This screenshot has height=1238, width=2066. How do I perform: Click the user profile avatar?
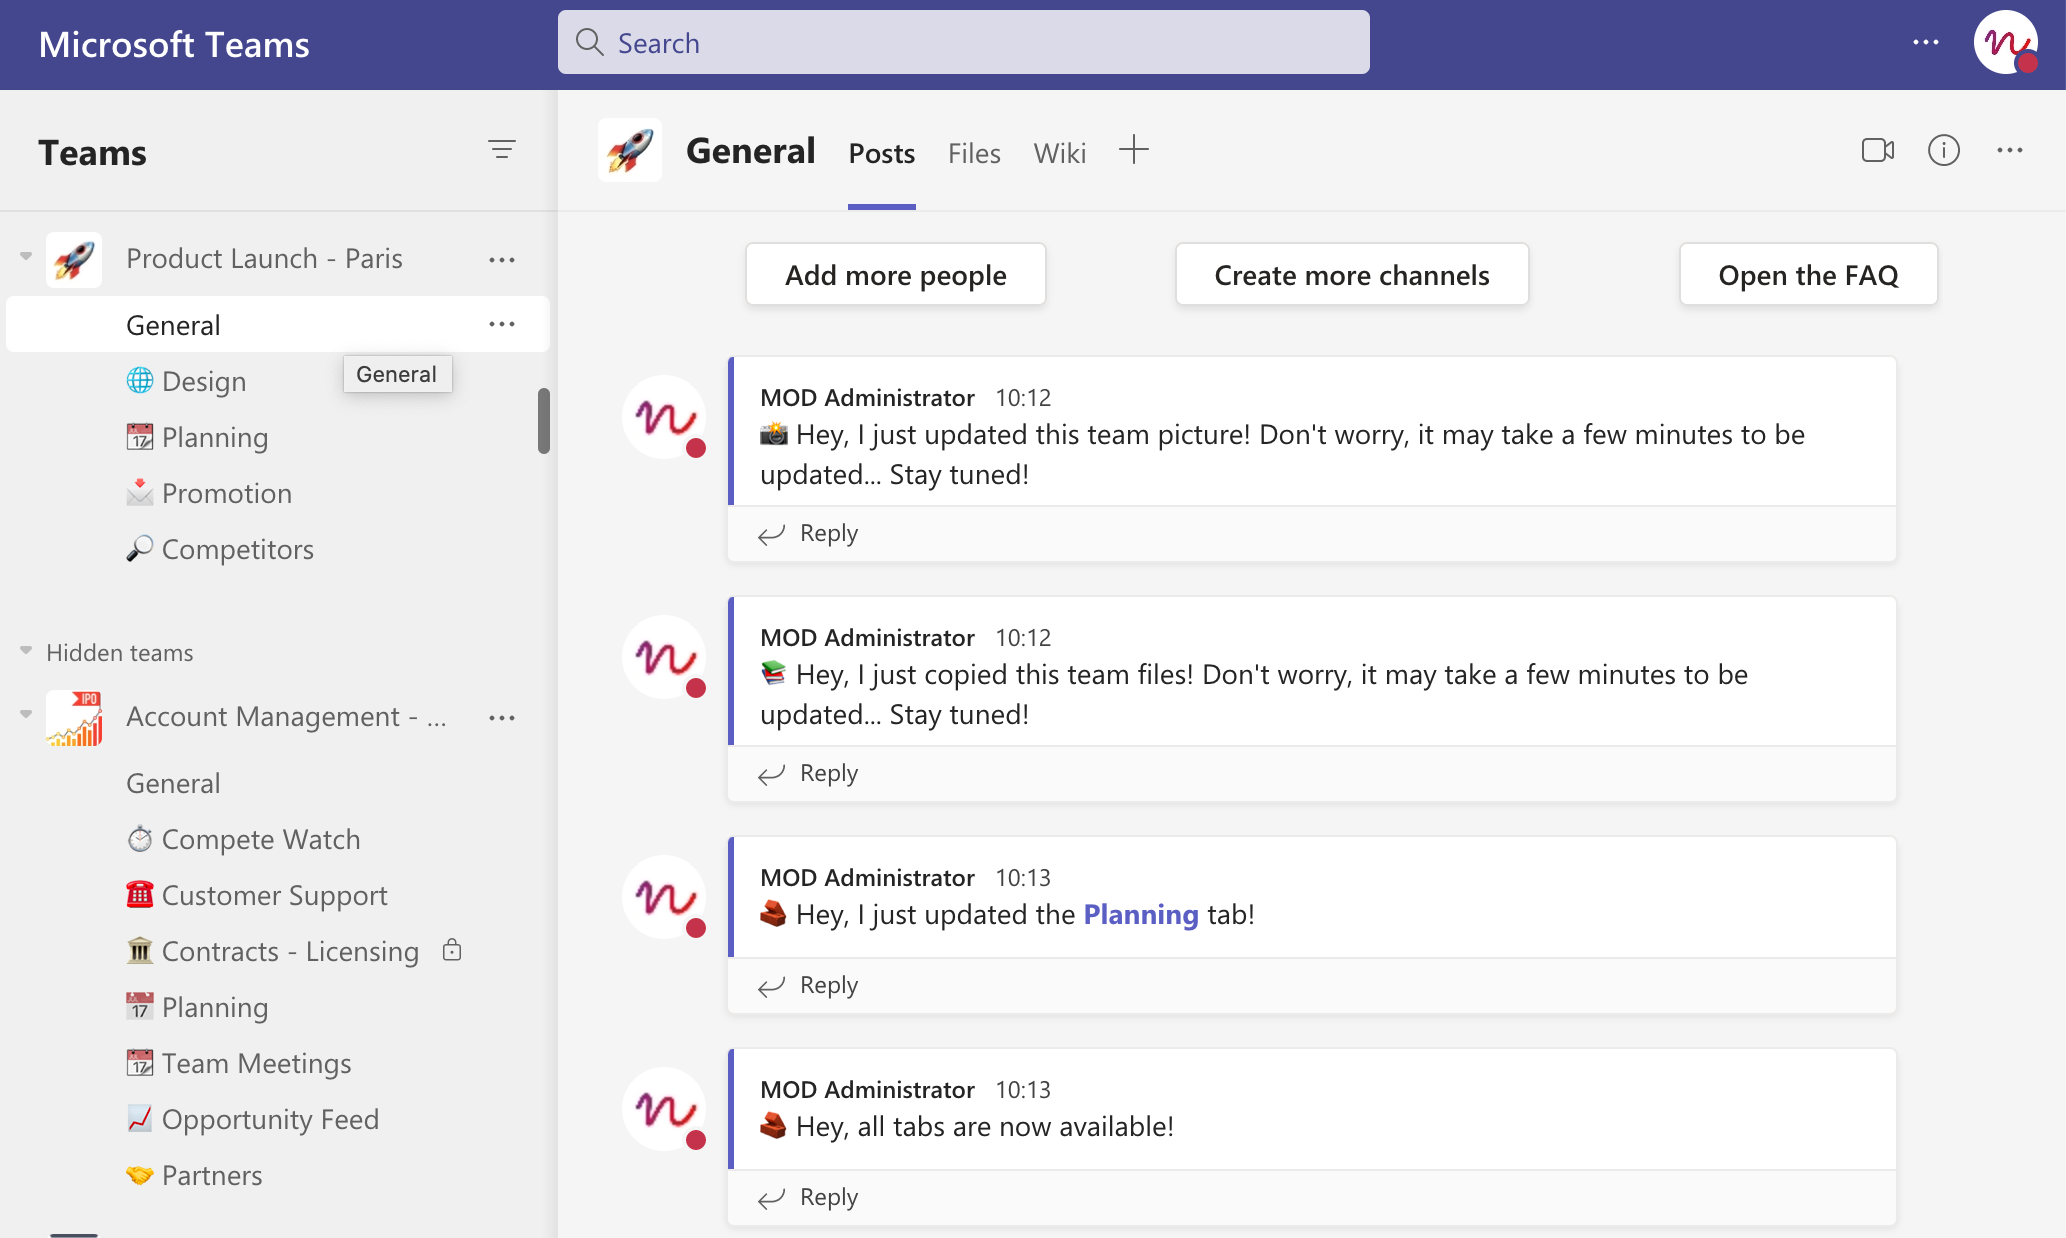click(2005, 43)
